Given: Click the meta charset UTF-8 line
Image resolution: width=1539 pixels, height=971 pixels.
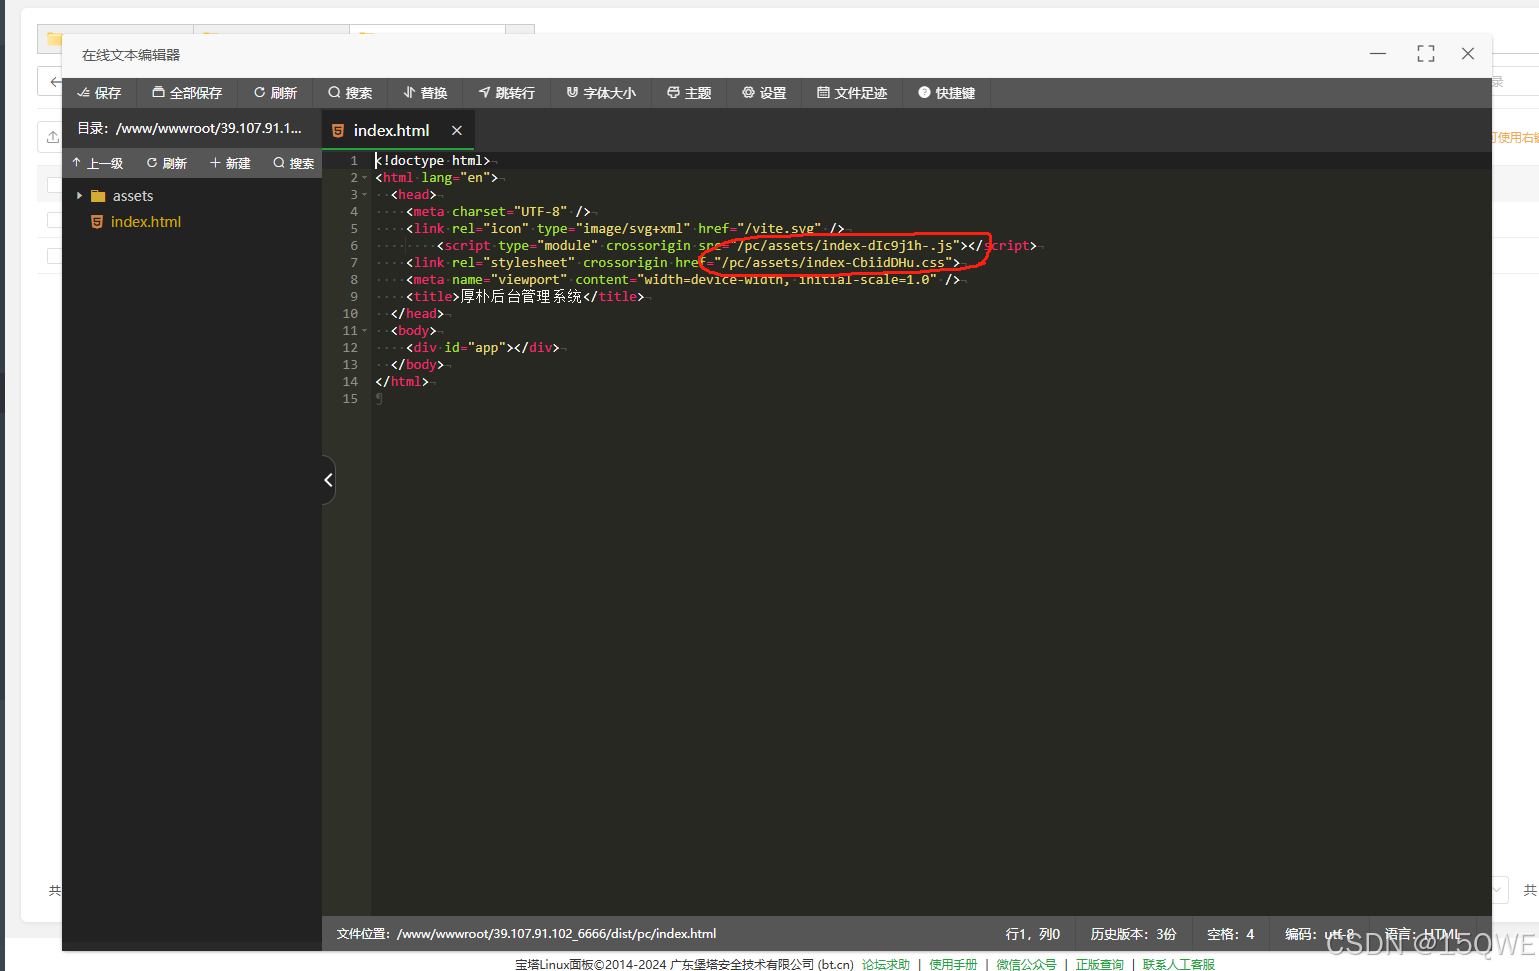Looking at the screenshot, I should click(x=498, y=212).
